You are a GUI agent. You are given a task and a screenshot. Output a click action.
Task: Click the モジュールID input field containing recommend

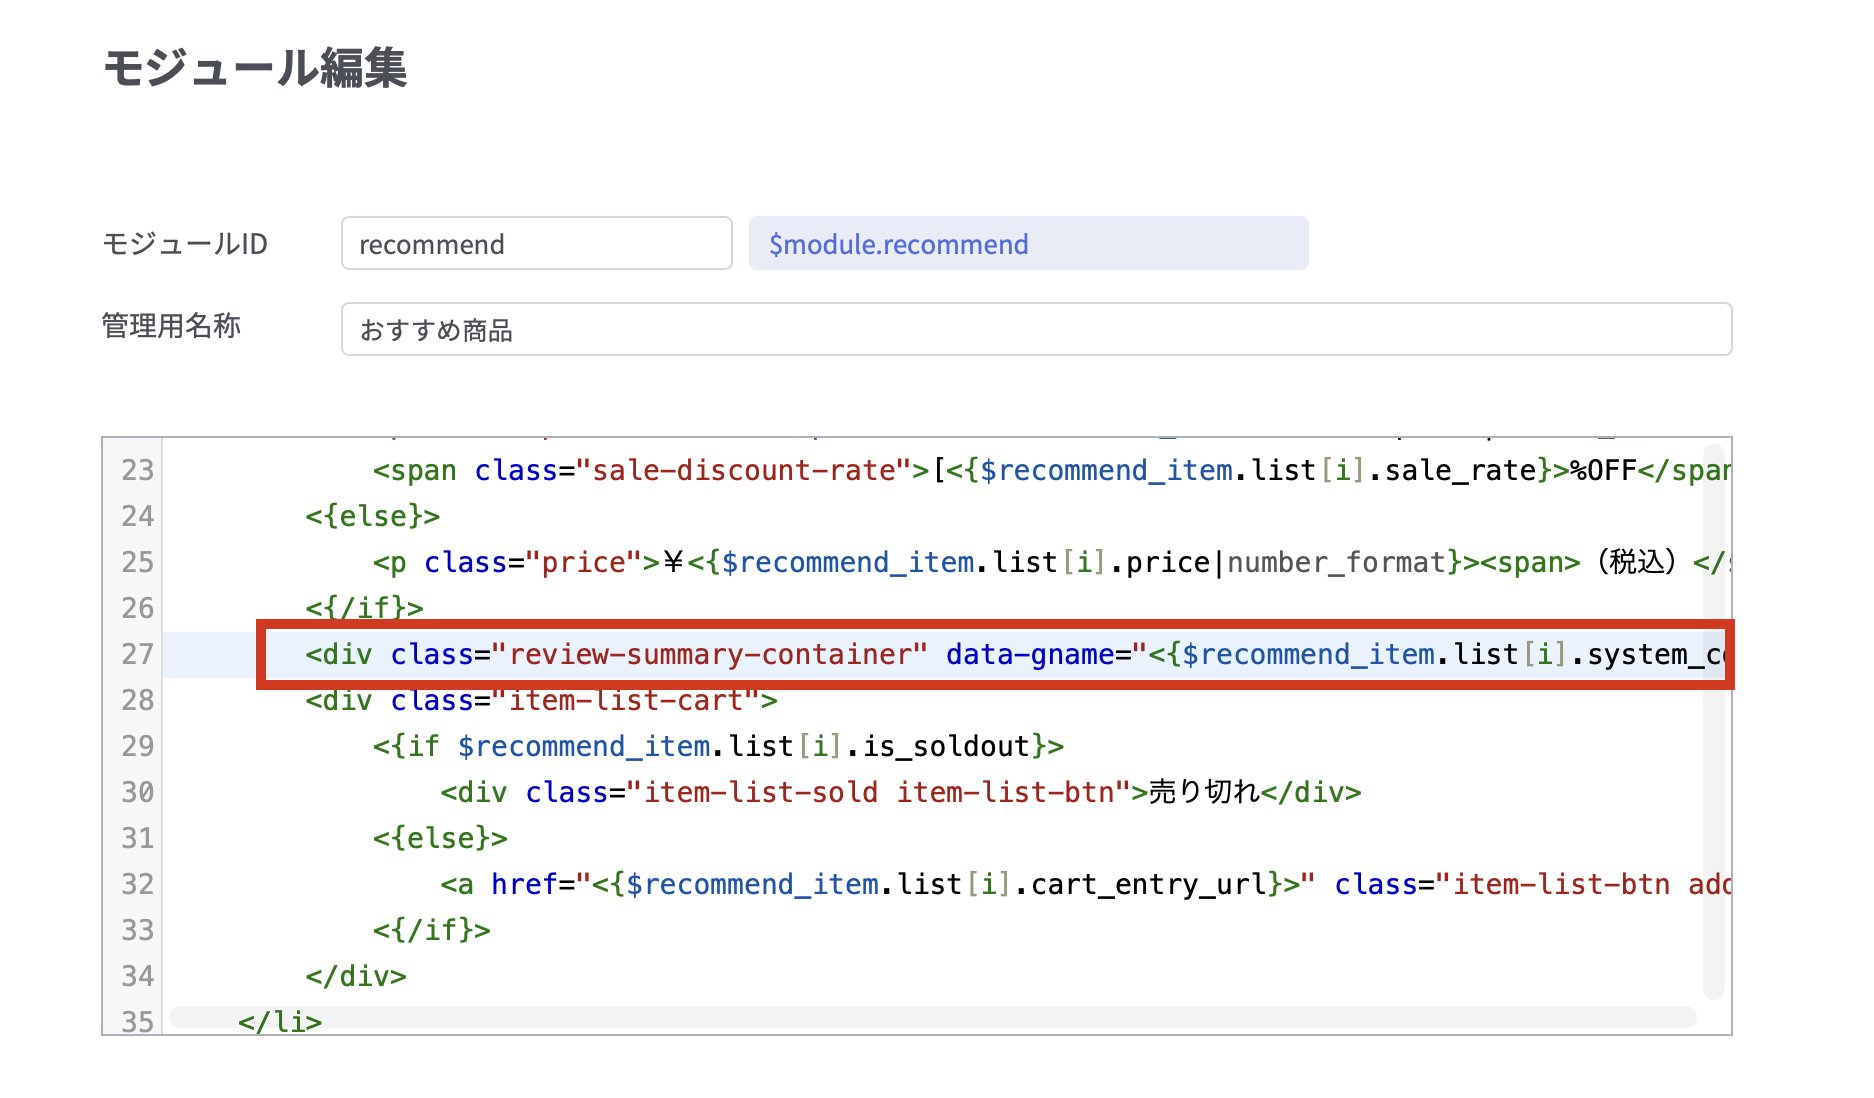pos(536,244)
